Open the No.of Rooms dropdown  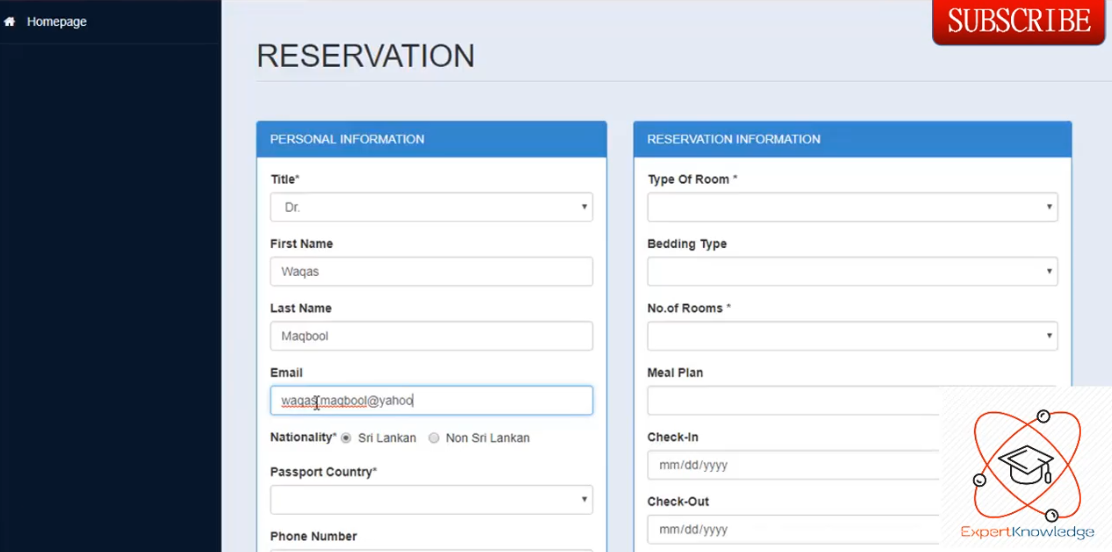click(852, 336)
